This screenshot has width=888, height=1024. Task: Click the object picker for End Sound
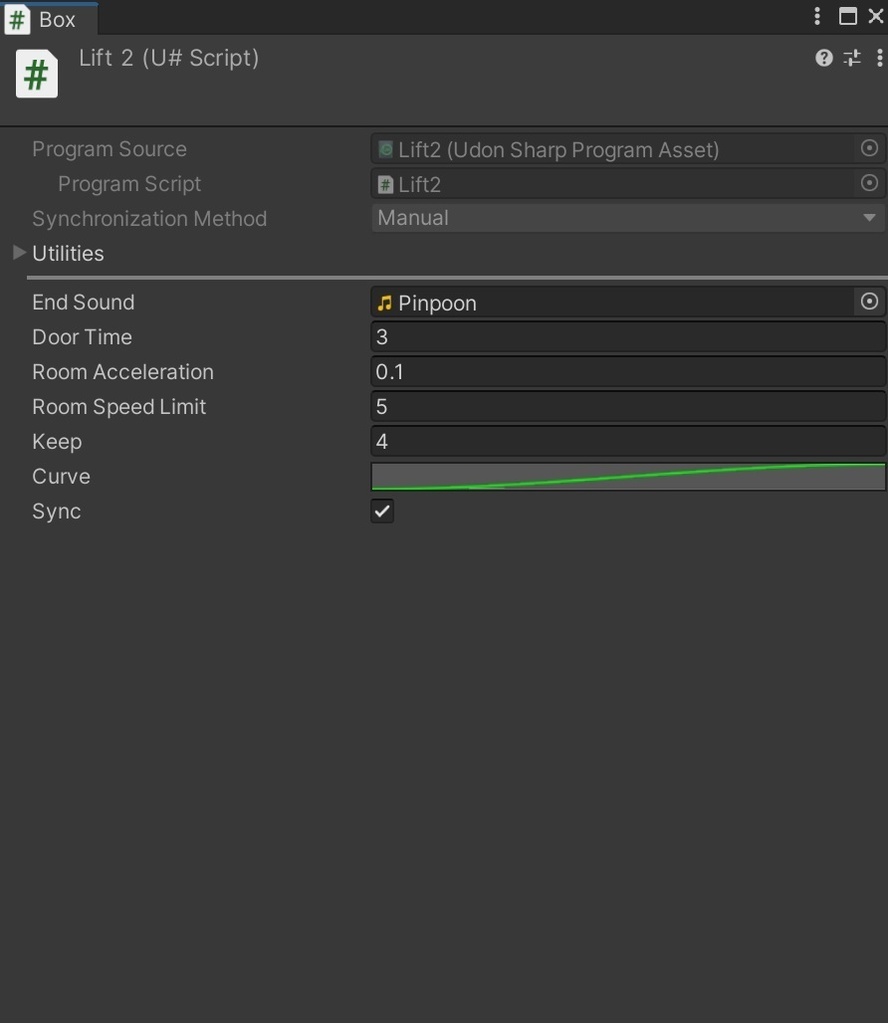tap(869, 302)
